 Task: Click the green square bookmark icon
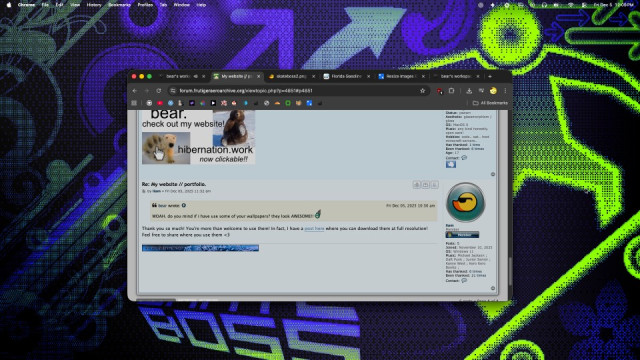(x=288, y=103)
